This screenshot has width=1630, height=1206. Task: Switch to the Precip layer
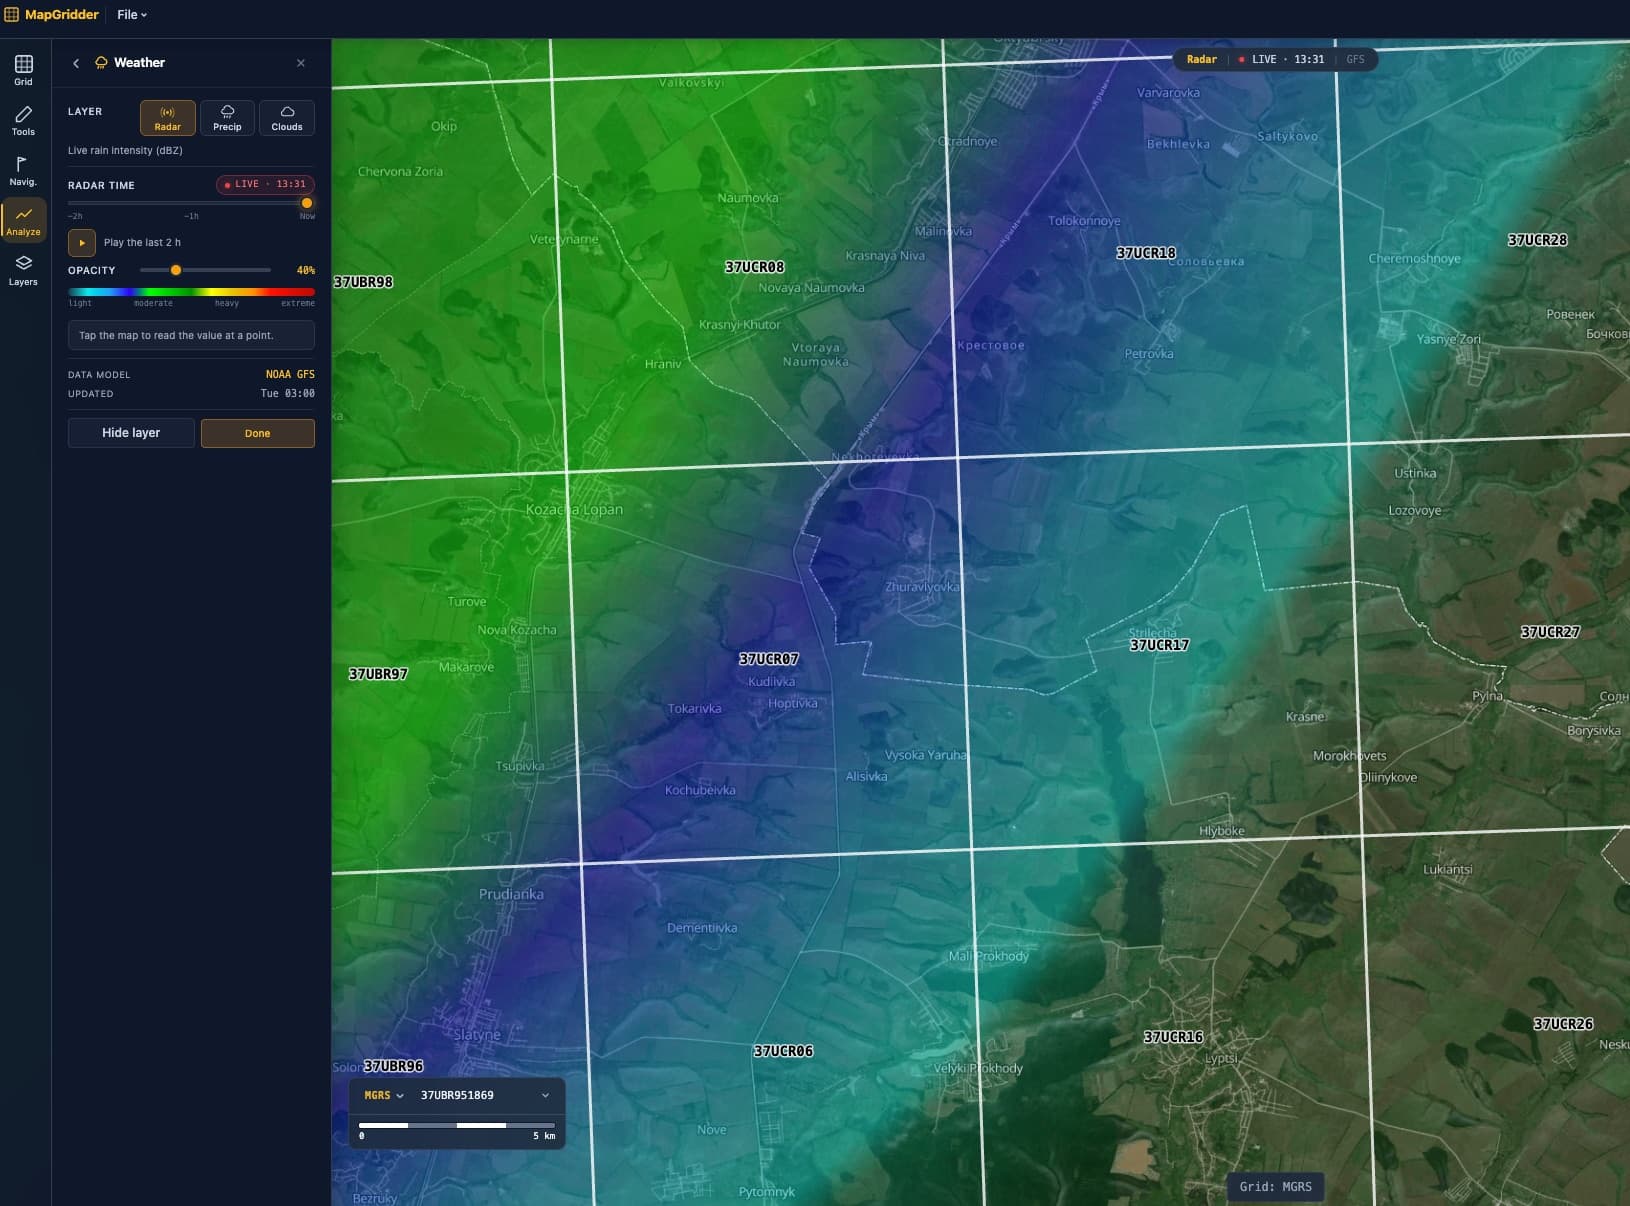(x=227, y=118)
